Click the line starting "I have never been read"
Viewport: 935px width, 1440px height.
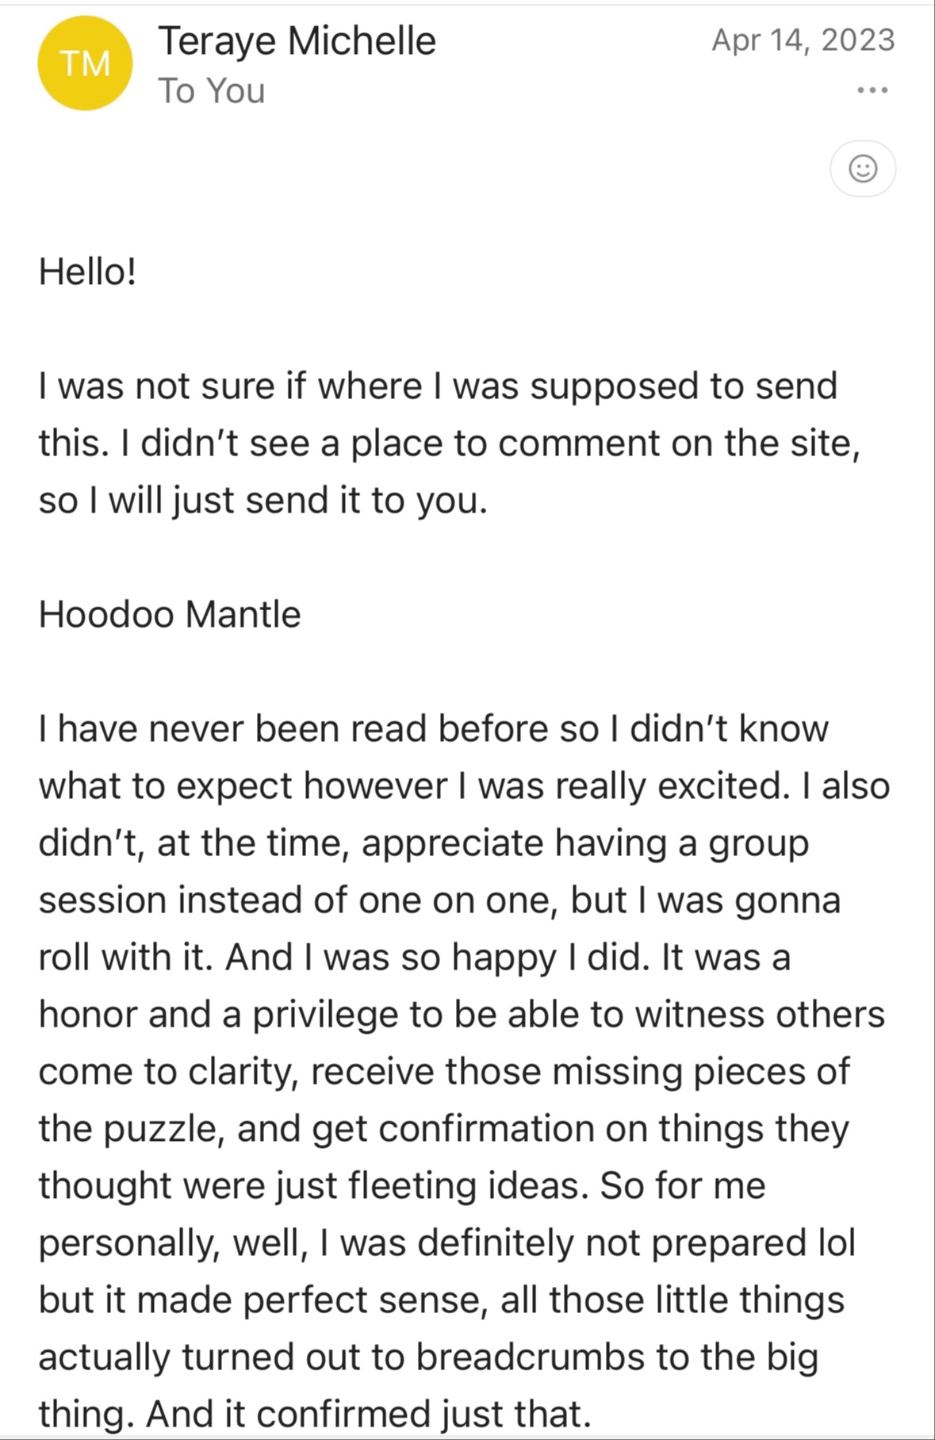pyautogui.click(x=434, y=729)
